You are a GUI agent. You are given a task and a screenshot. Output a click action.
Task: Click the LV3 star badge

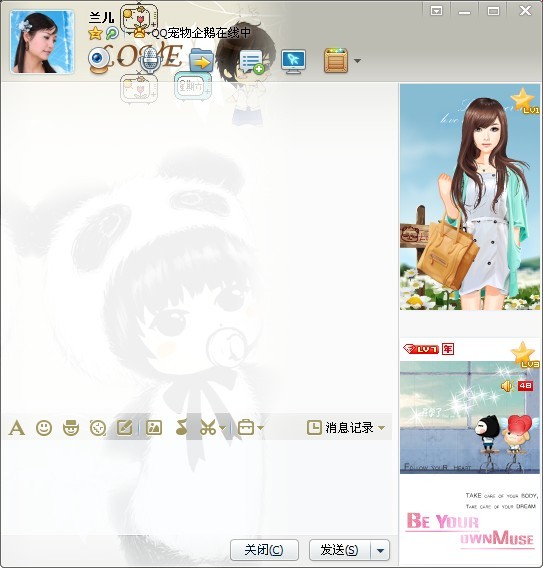coord(525,354)
